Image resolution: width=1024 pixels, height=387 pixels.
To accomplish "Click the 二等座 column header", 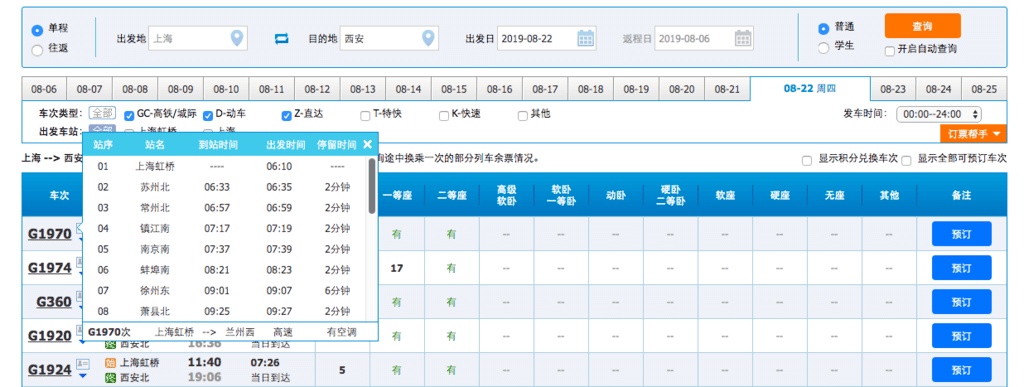I will point(452,194).
